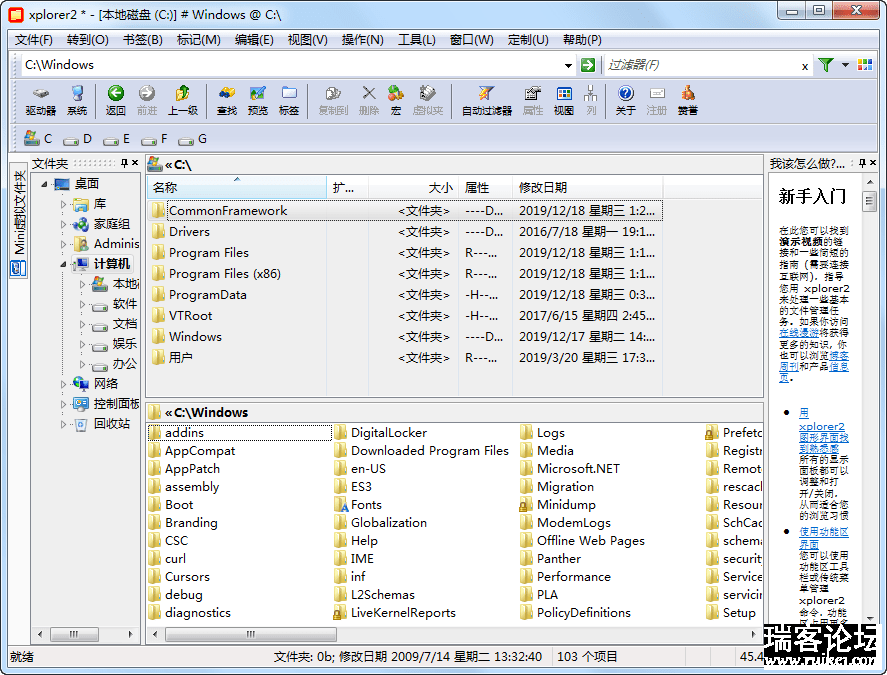Click the 视图 view toolbar icon

click(564, 100)
